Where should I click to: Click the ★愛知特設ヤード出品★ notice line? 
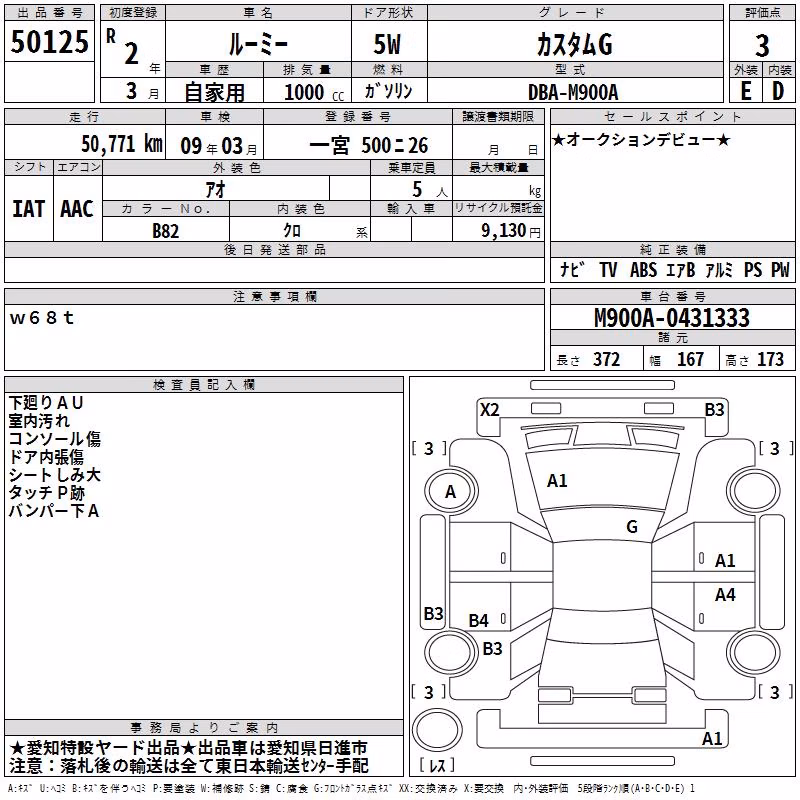188,748
